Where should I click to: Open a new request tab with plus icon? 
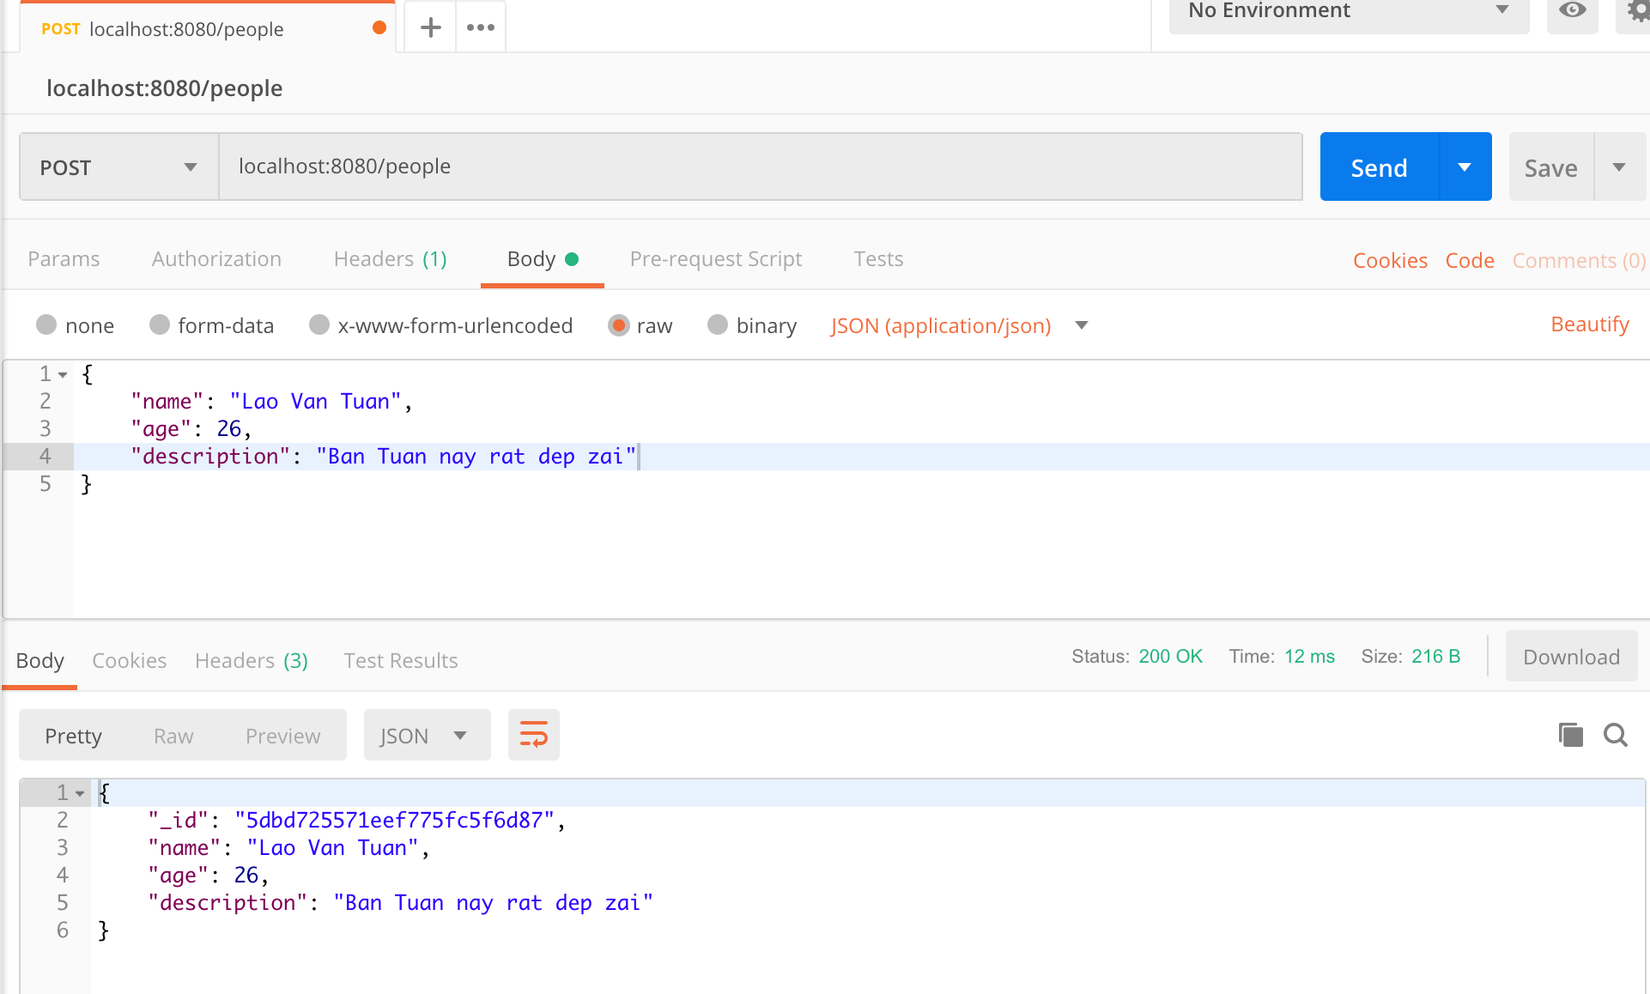point(430,28)
